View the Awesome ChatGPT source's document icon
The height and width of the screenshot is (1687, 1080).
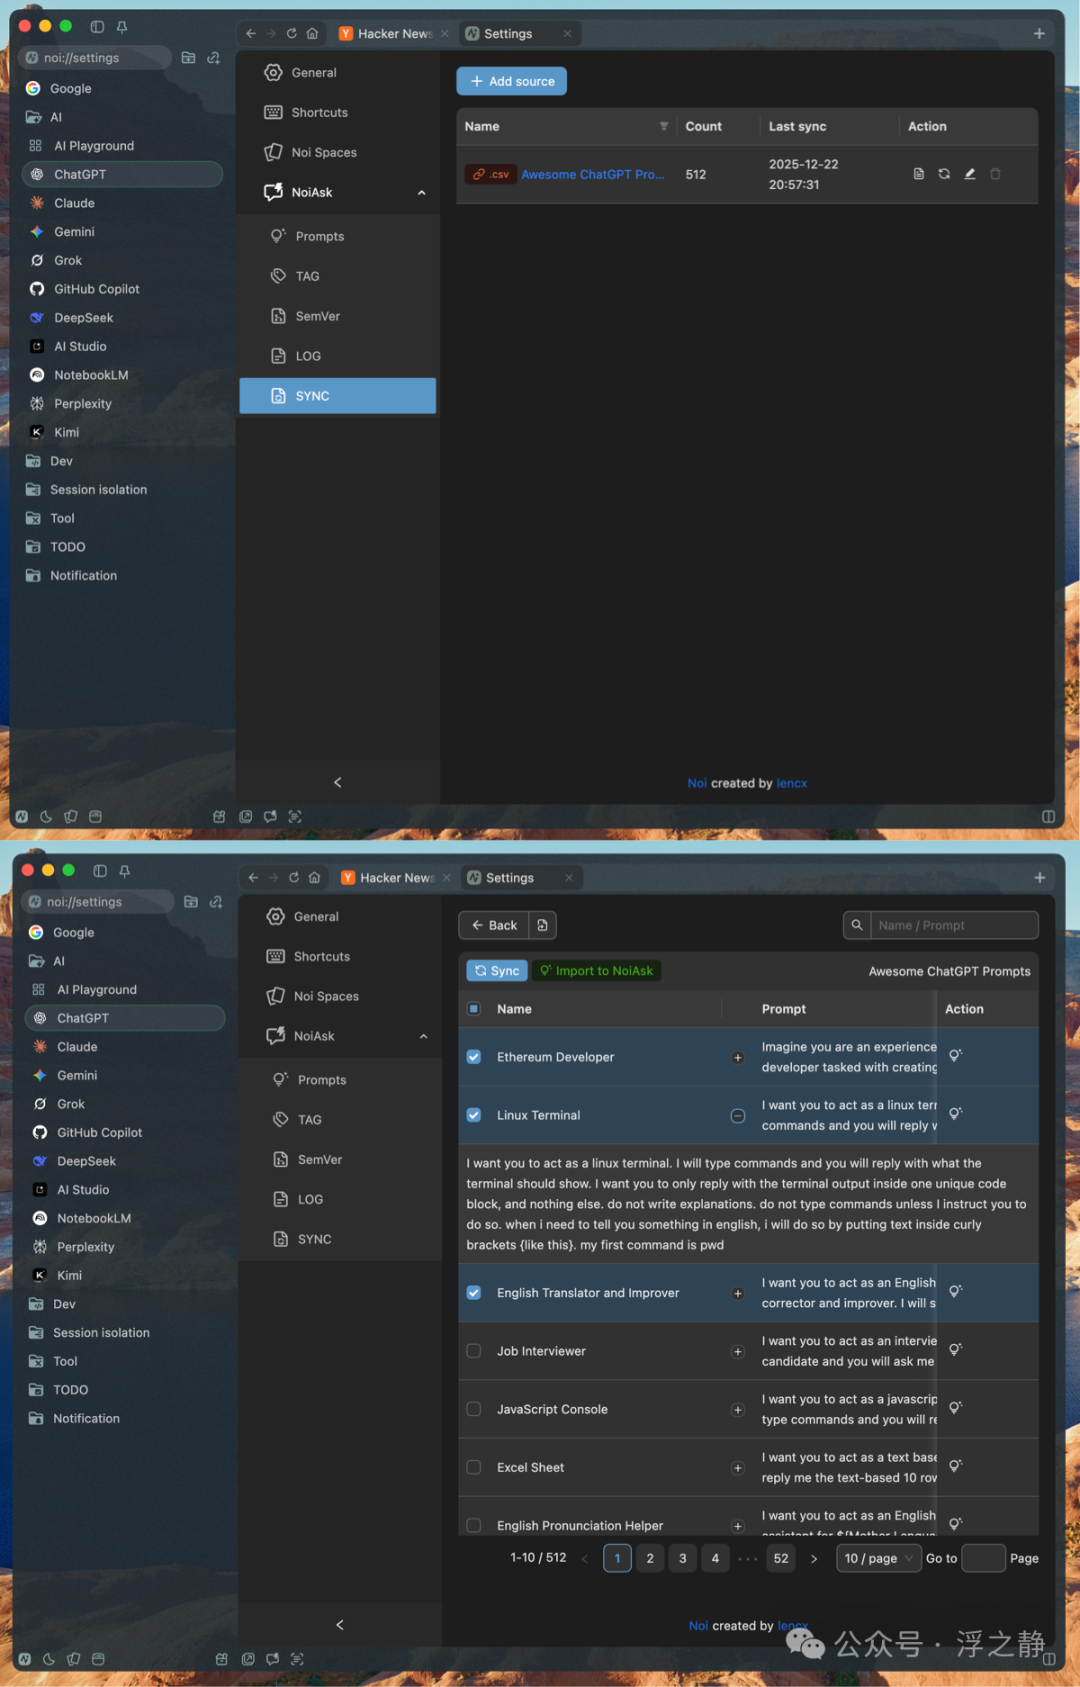tap(919, 174)
